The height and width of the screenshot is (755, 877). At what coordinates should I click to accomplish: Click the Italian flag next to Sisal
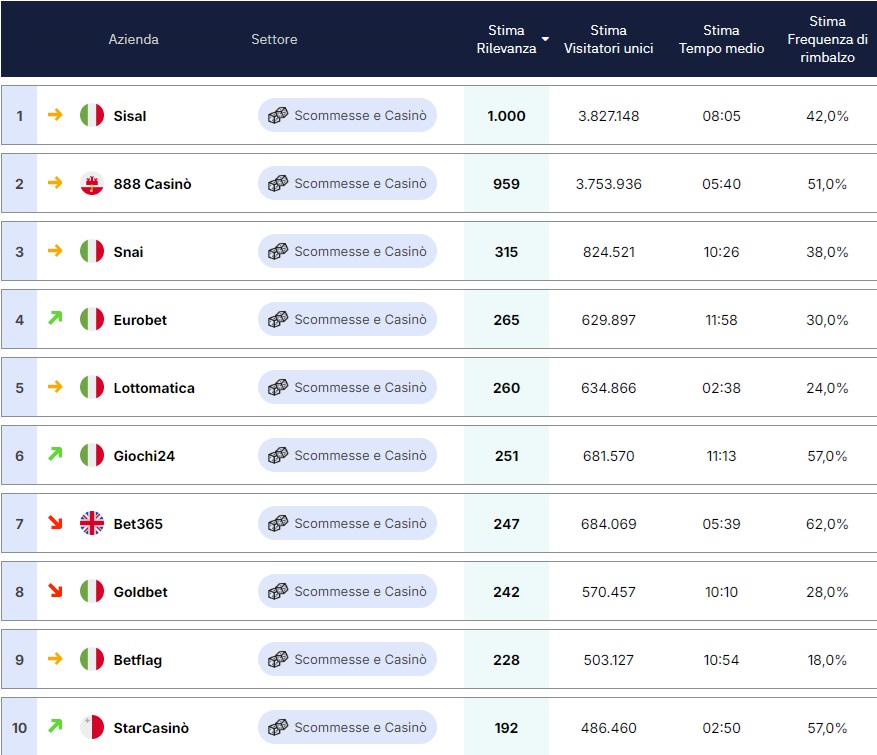click(x=92, y=115)
